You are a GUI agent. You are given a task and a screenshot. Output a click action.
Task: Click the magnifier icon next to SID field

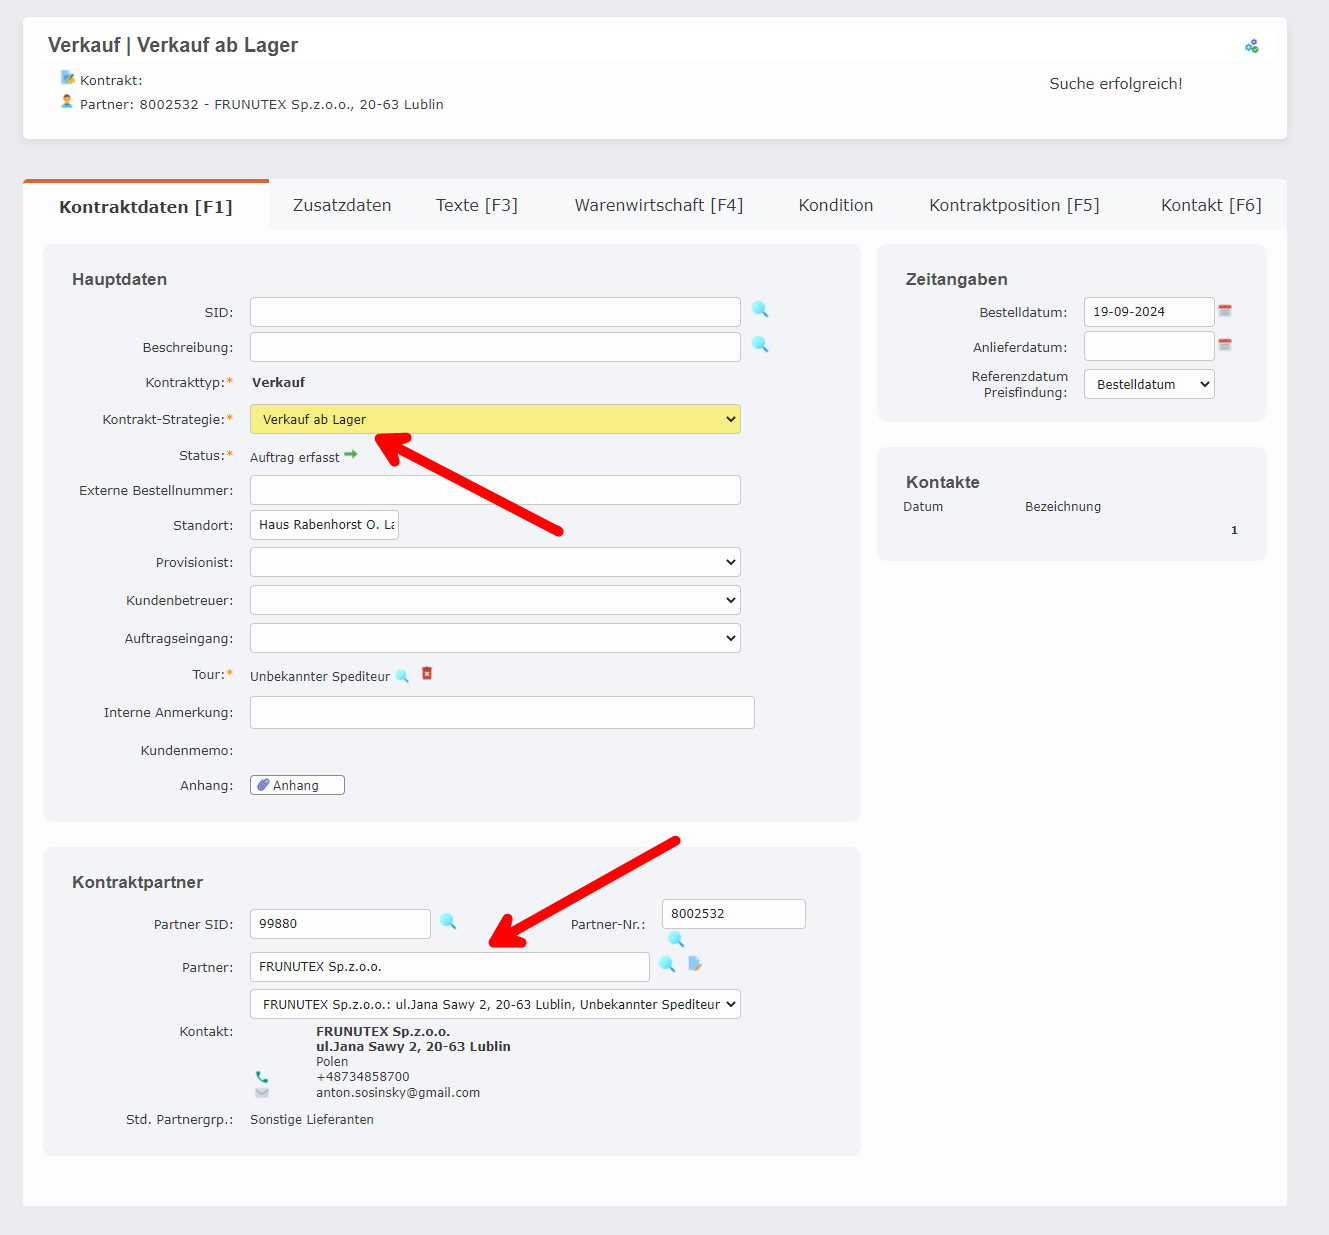(760, 310)
